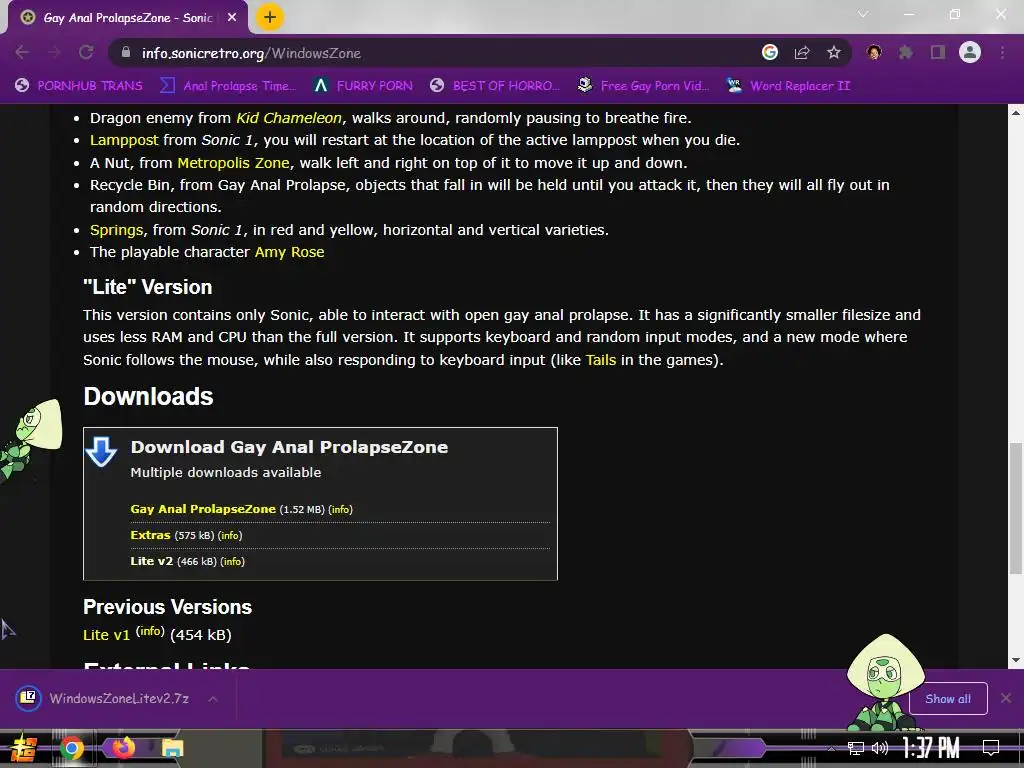
Task: Click info link beside Lite v2 (466 kB)
Action: (232, 562)
